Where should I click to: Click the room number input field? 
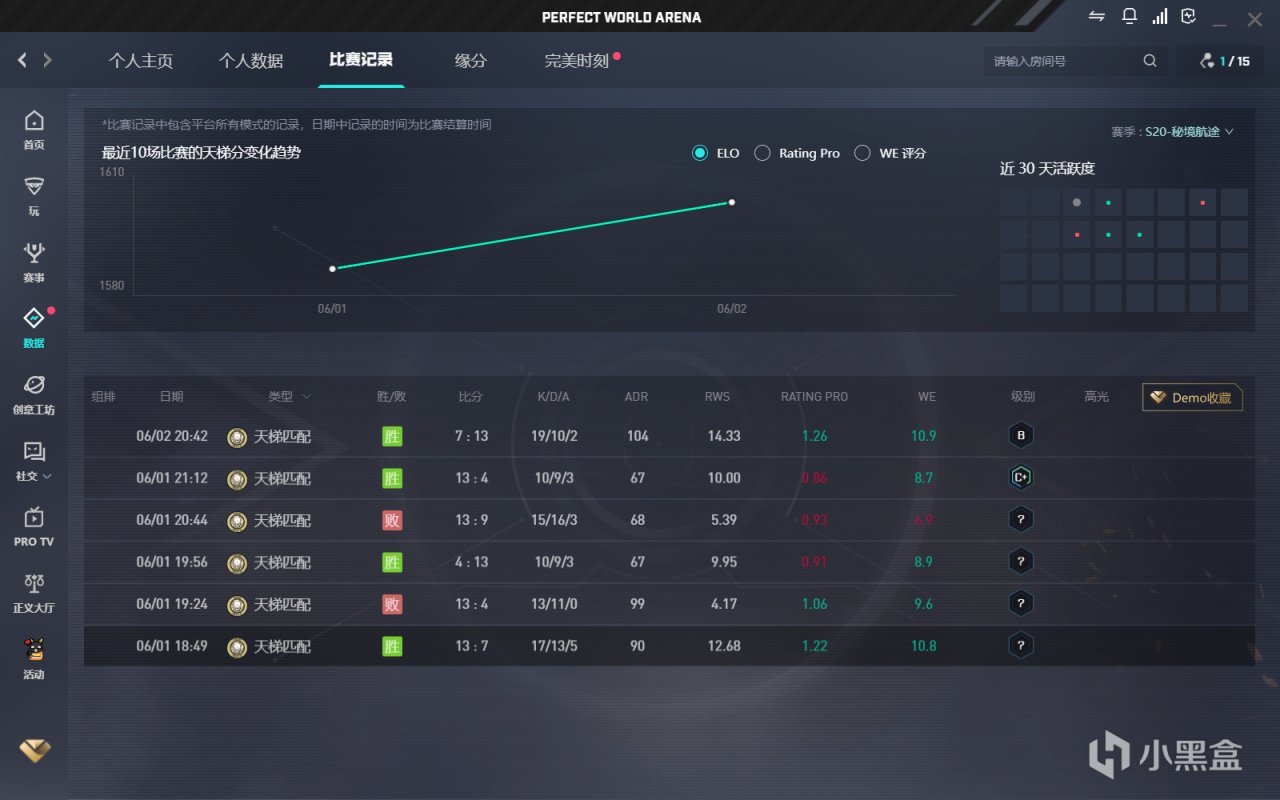[x=1062, y=61]
